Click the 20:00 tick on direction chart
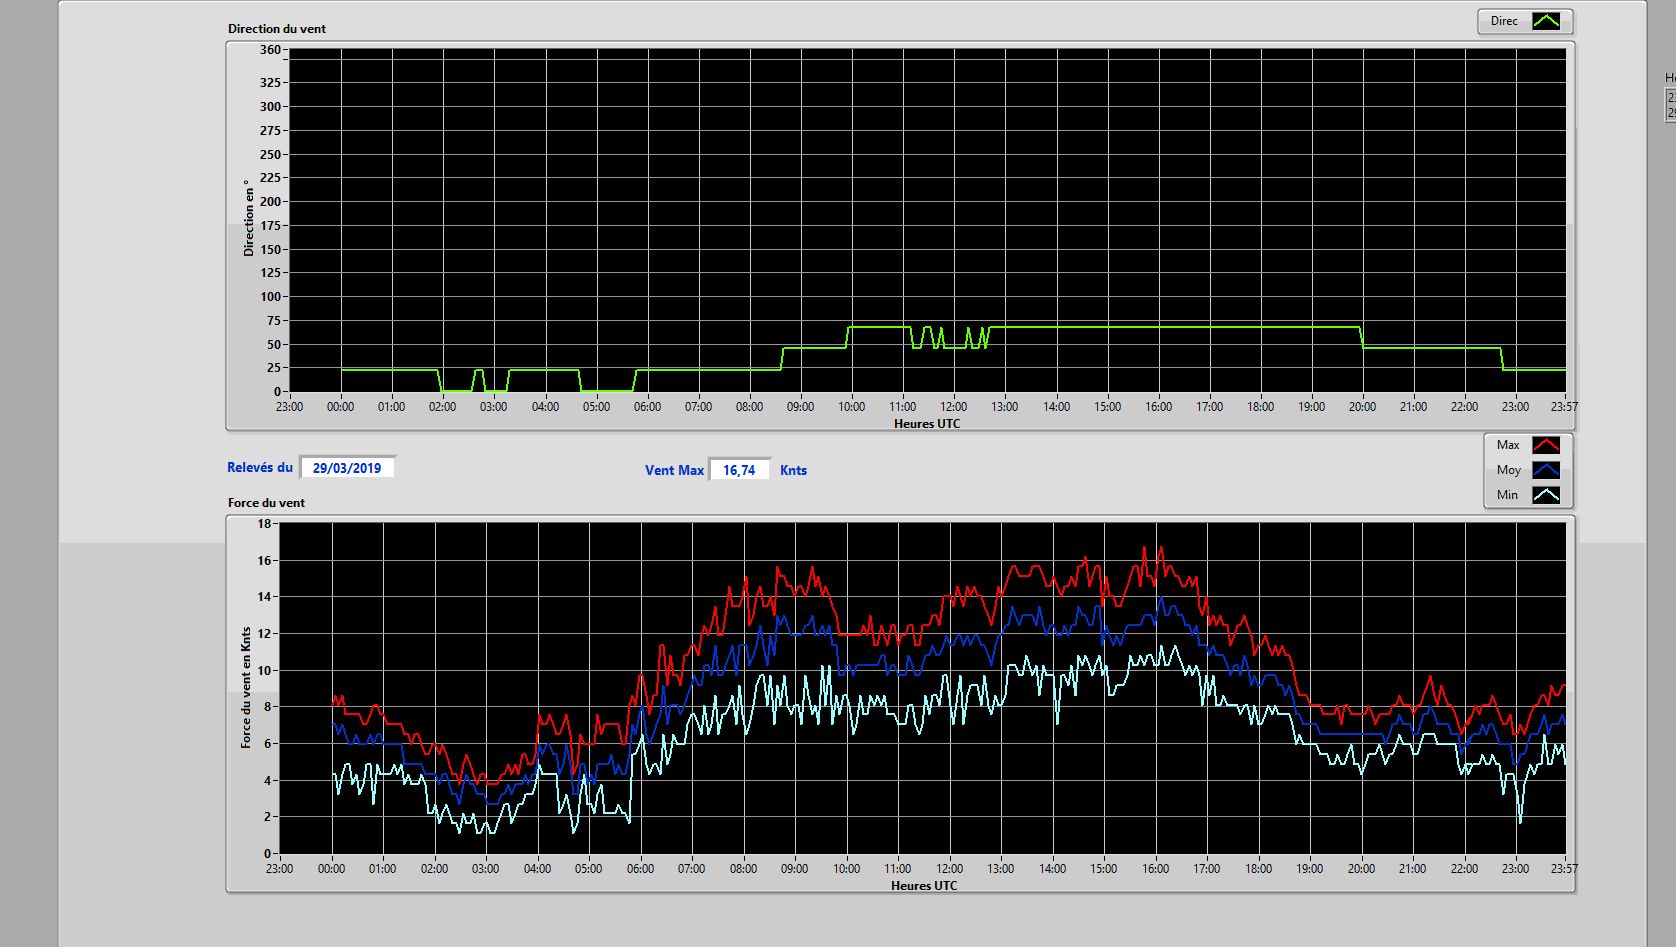1676x947 pixels. coord(1362,407)
